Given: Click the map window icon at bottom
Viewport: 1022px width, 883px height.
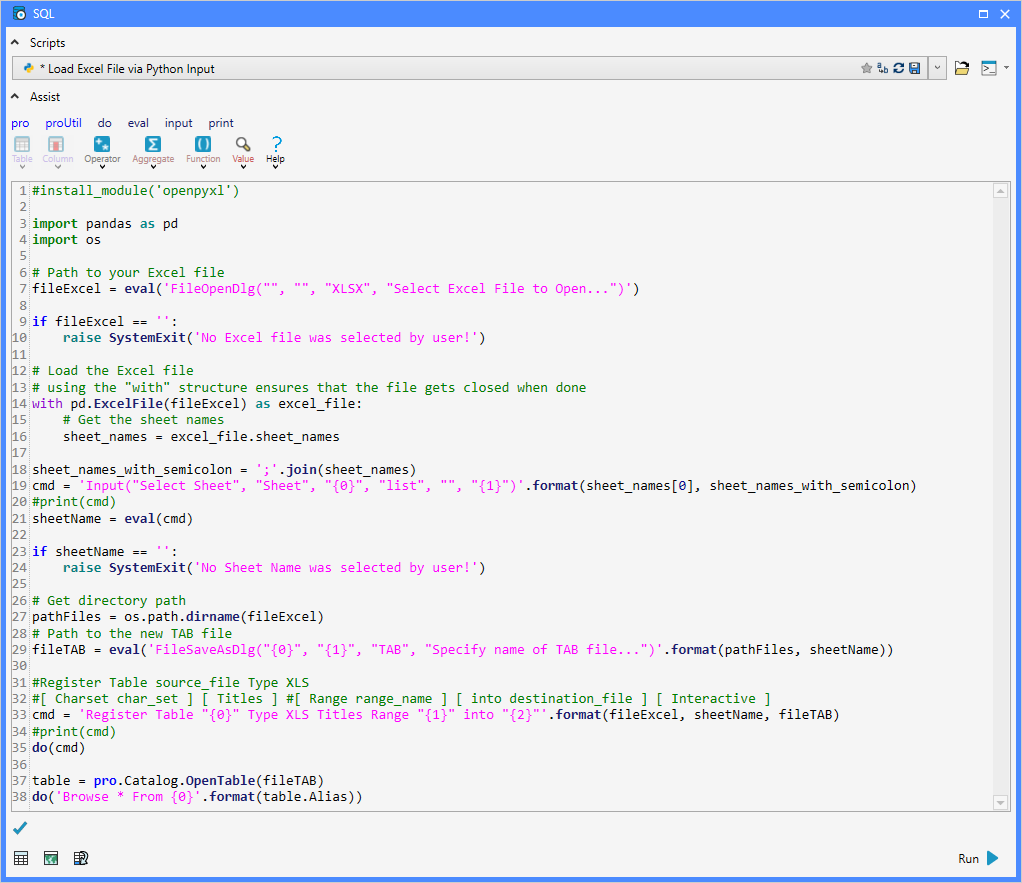Looking at the screenshot, I should [x=51, y=858].
